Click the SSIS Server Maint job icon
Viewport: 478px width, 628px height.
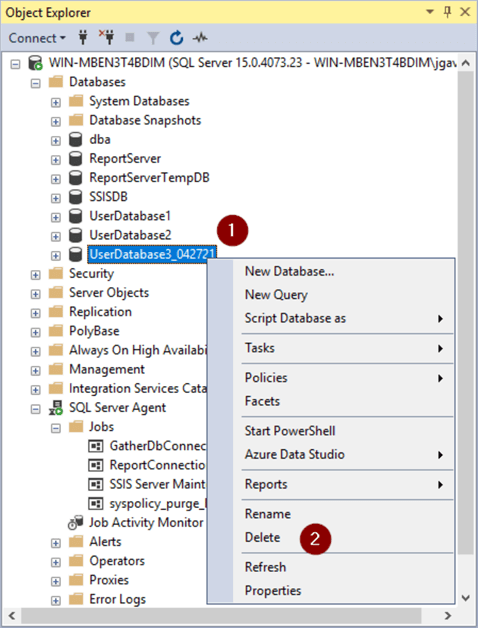click(95, 485)
